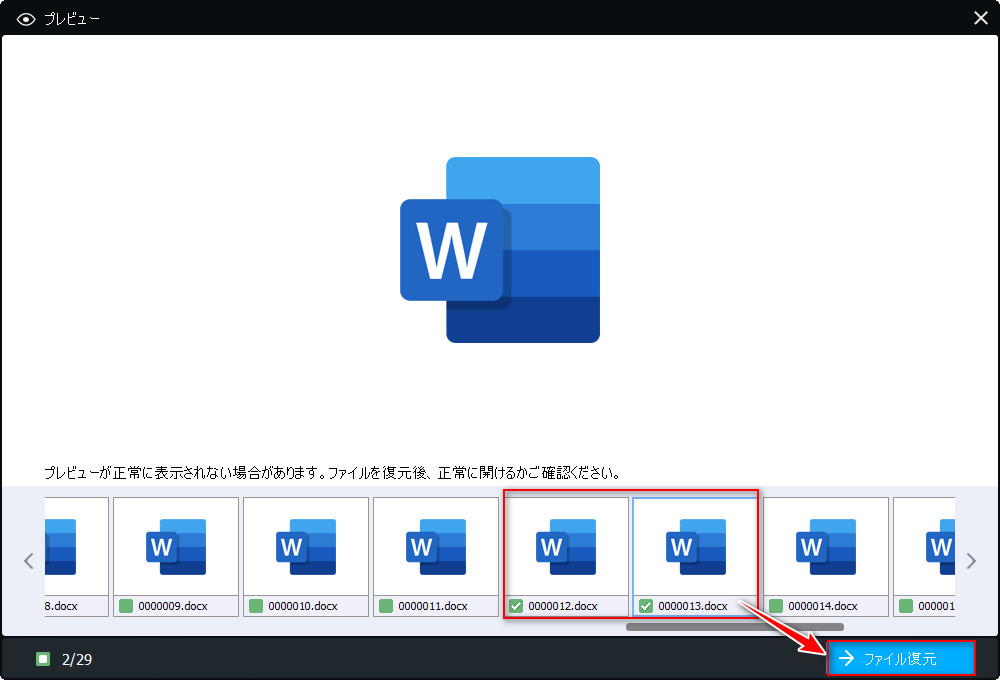Uncheck the 0000013.docx checkbox
This screenshot has height=680, width=1000.
tap(646, 606)
